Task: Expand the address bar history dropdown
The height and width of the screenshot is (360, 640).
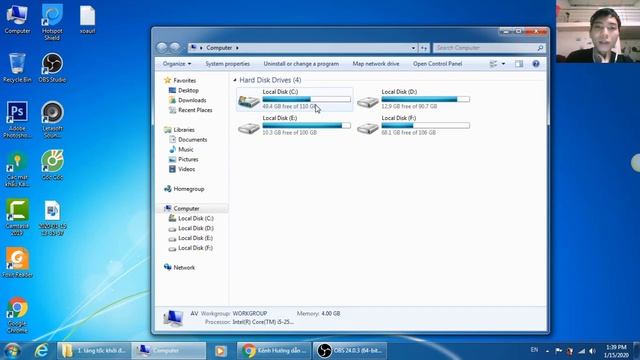Action: pyautogui.click(x=413, y=48)
